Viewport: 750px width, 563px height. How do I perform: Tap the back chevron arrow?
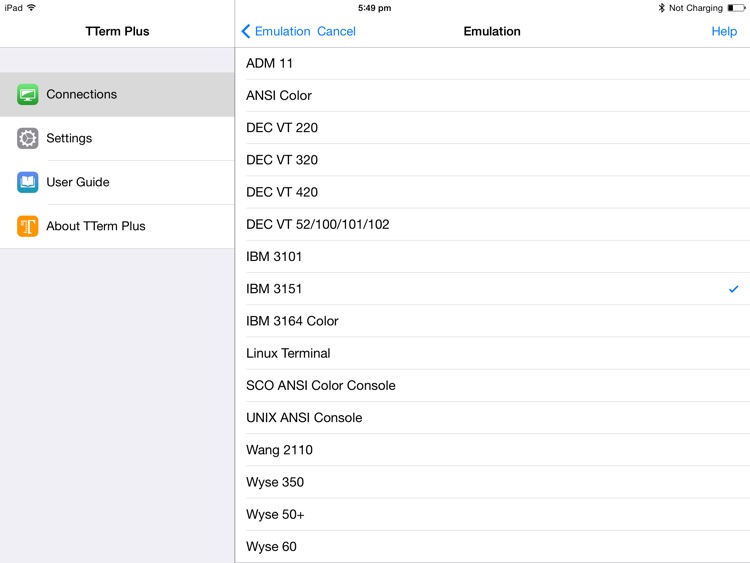pyautogui.click(x=246, y=31)
